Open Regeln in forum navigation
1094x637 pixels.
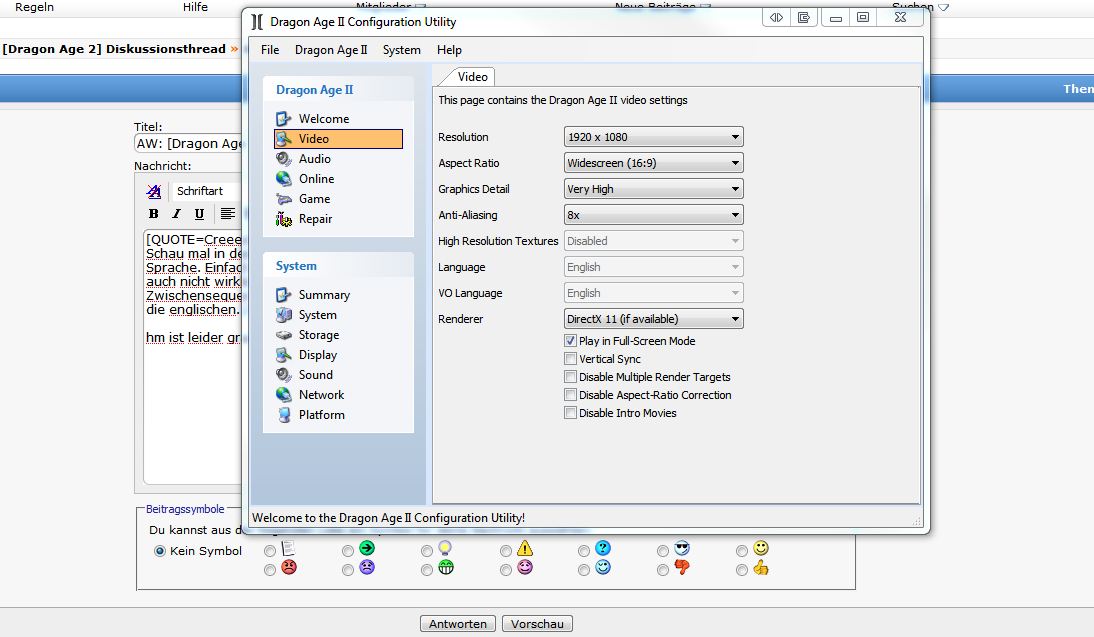pyautogui.click(x=34, y=7)
